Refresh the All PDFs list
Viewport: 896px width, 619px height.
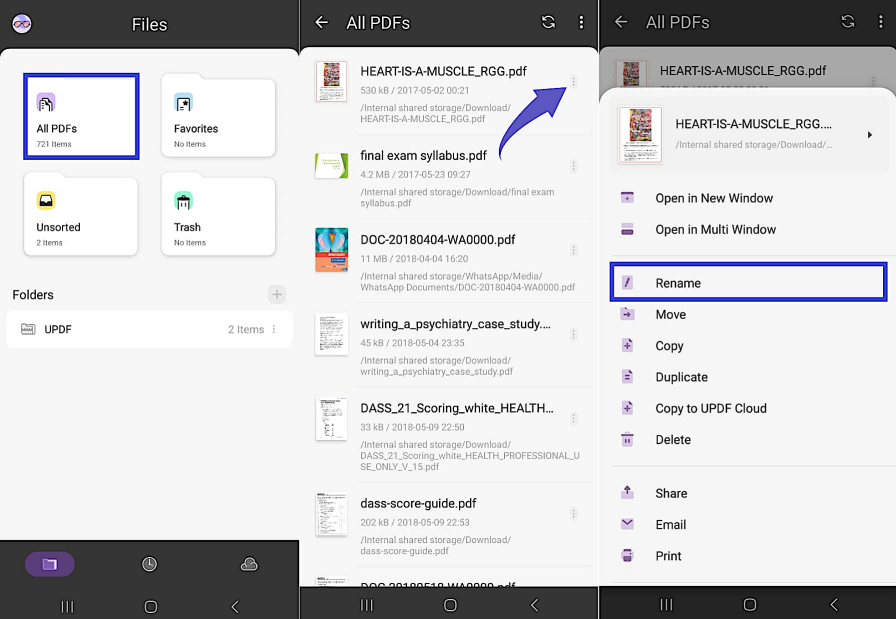(x=548, y=22)
